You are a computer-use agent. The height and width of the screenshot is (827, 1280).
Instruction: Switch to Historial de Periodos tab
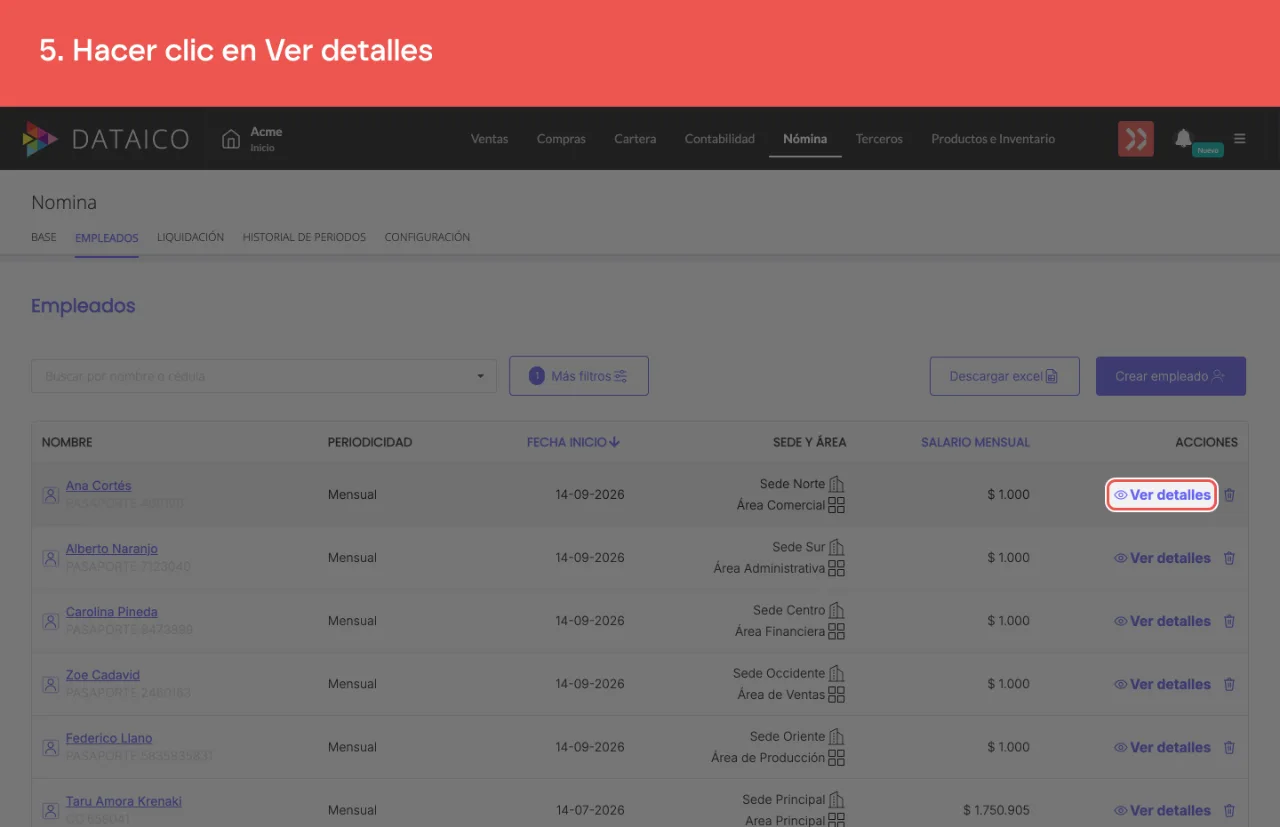(x=304, y=237)
